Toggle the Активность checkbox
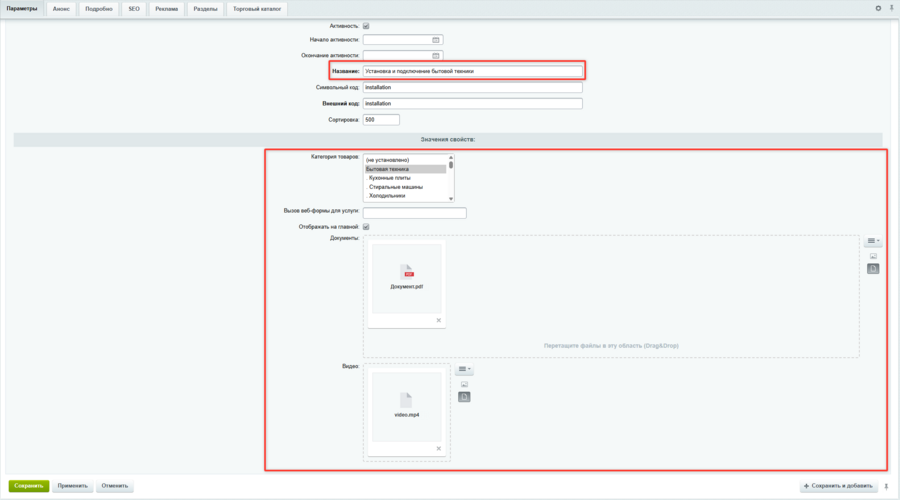The image size is (900, 500). [366, 26]
